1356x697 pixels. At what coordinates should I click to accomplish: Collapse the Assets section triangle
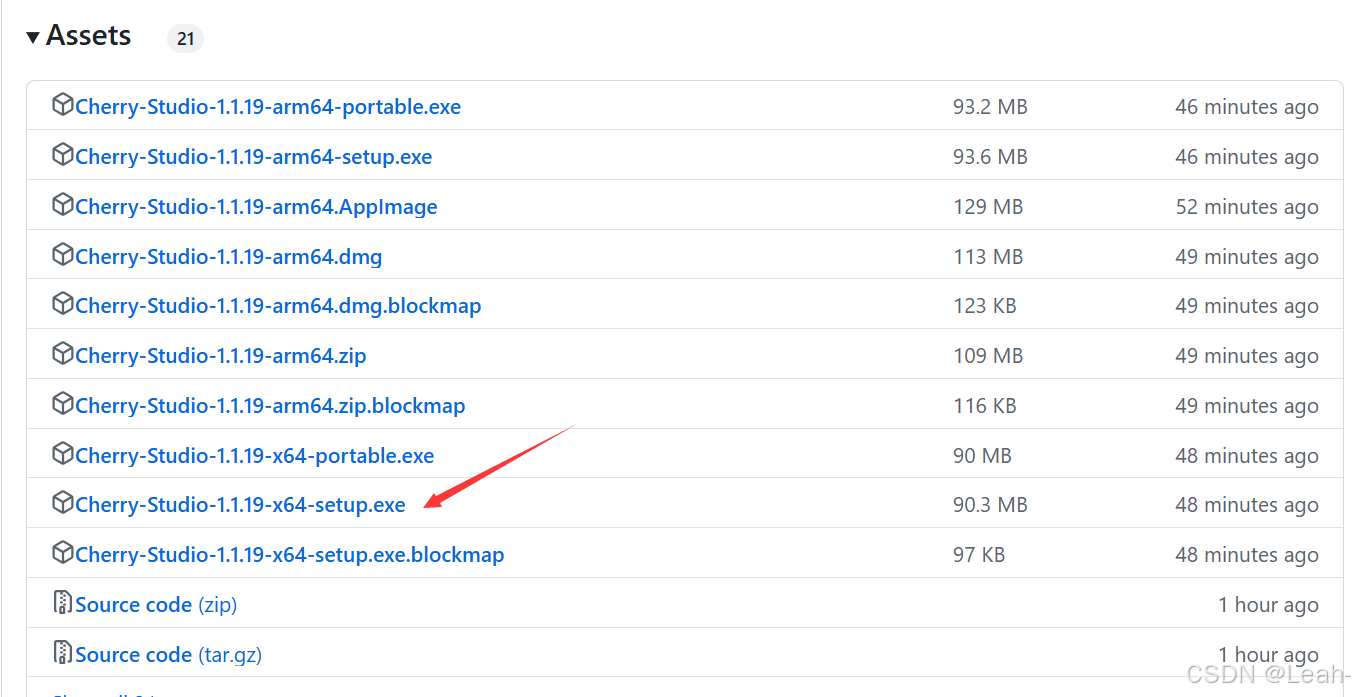[33, 37]
